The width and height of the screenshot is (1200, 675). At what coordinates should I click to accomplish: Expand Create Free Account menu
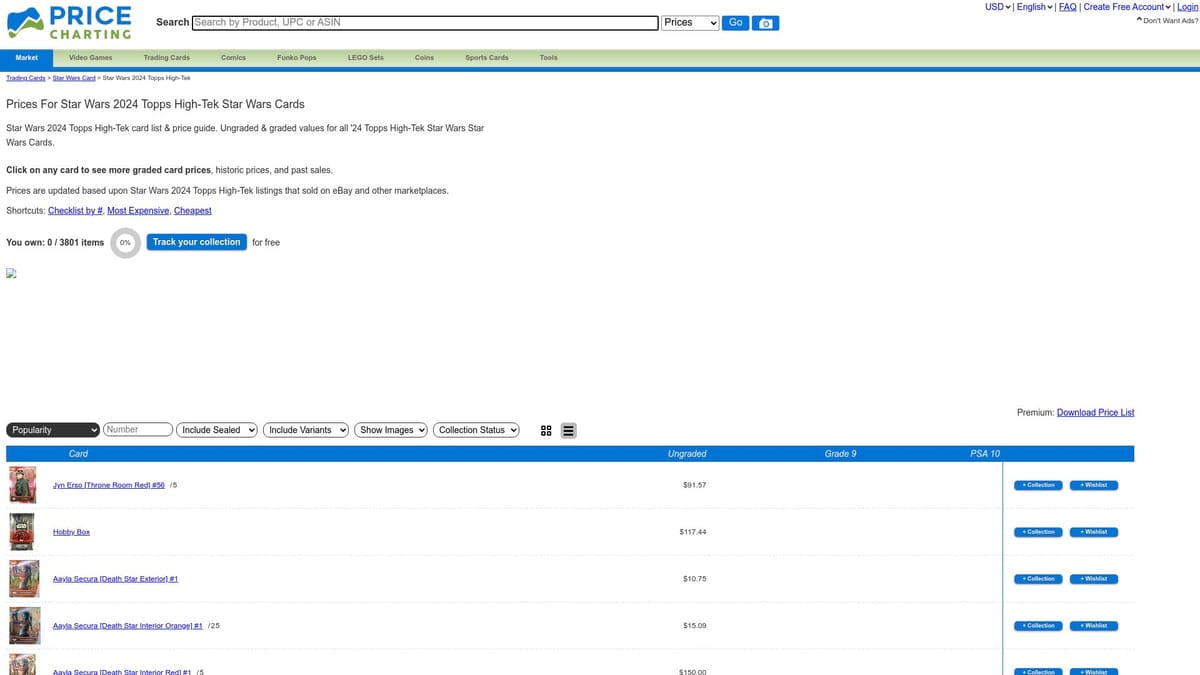point(1127,7)
